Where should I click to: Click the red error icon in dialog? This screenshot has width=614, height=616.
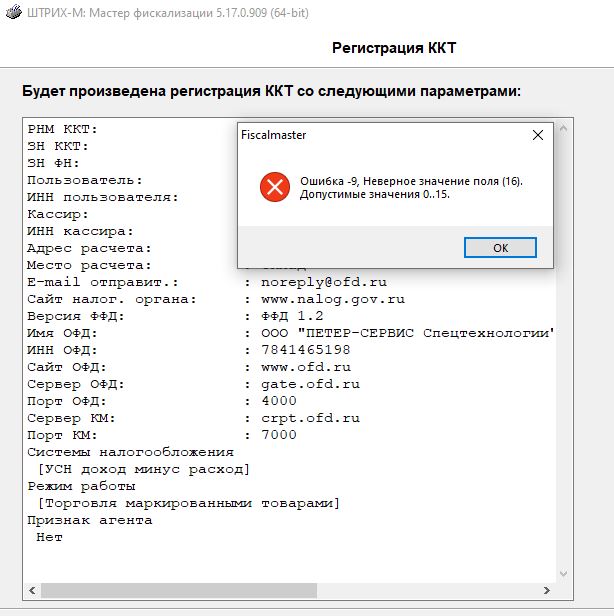(273, 187)
